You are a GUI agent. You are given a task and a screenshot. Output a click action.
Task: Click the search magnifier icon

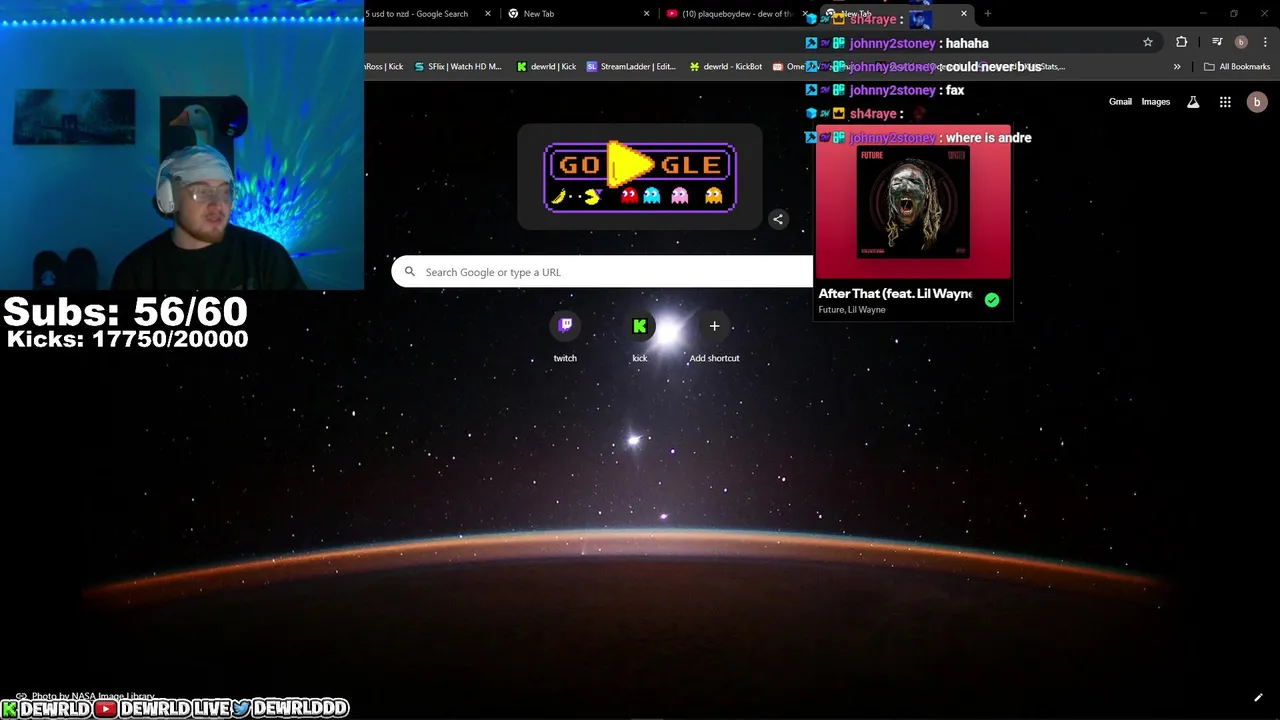[x=409, y=271]
